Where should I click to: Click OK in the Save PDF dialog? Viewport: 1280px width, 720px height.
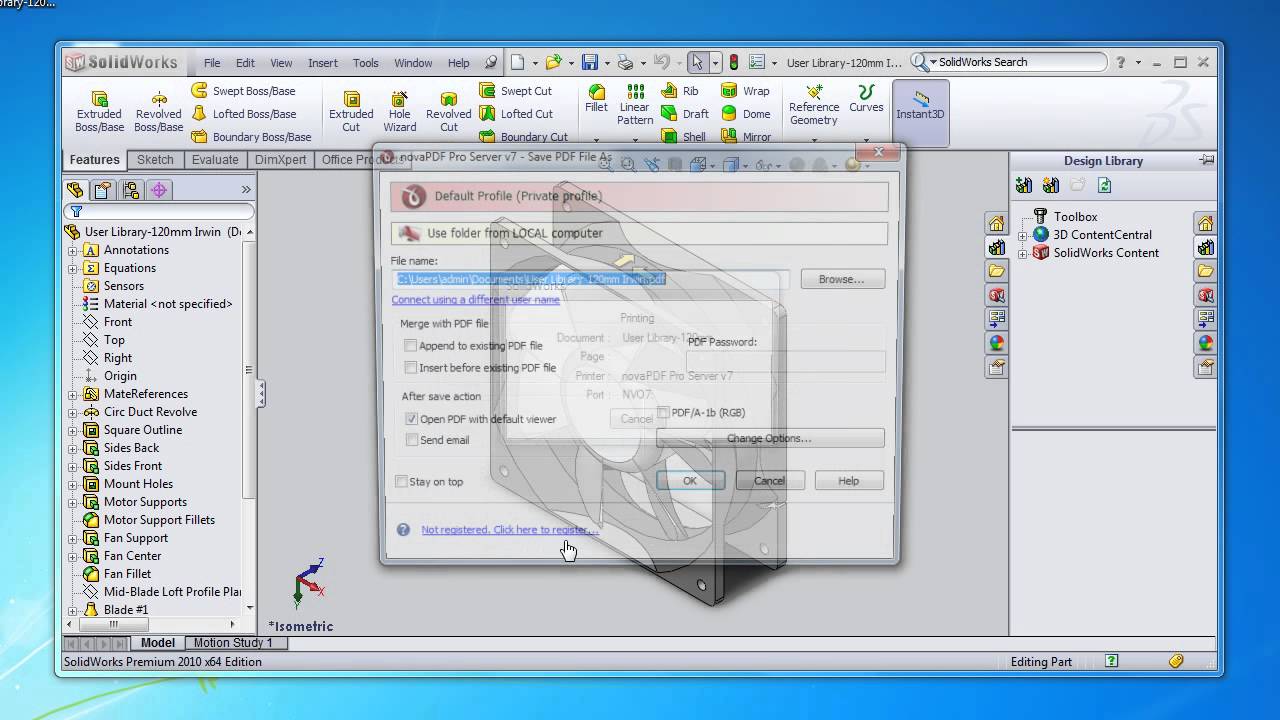pos(690,481)
